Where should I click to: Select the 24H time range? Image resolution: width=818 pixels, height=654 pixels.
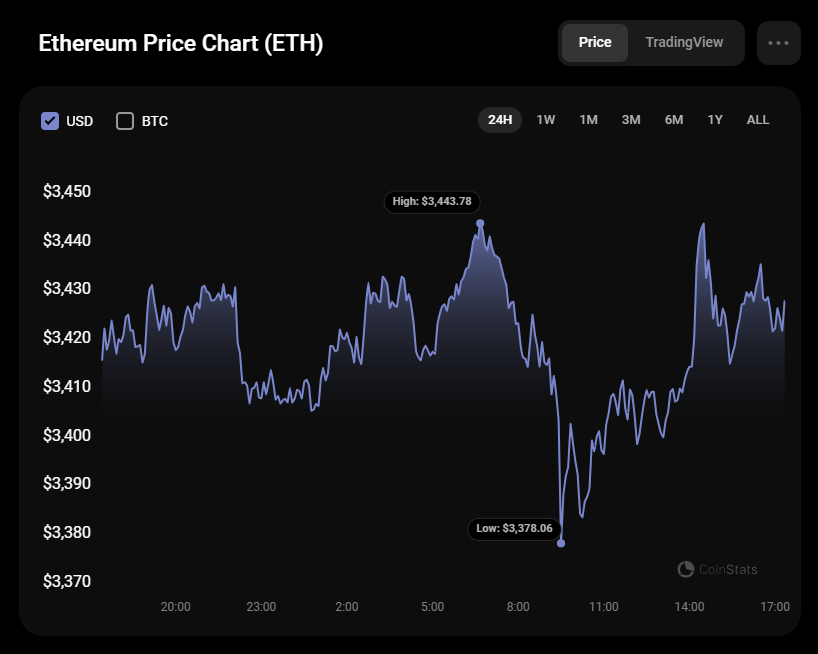coord(500,120)
